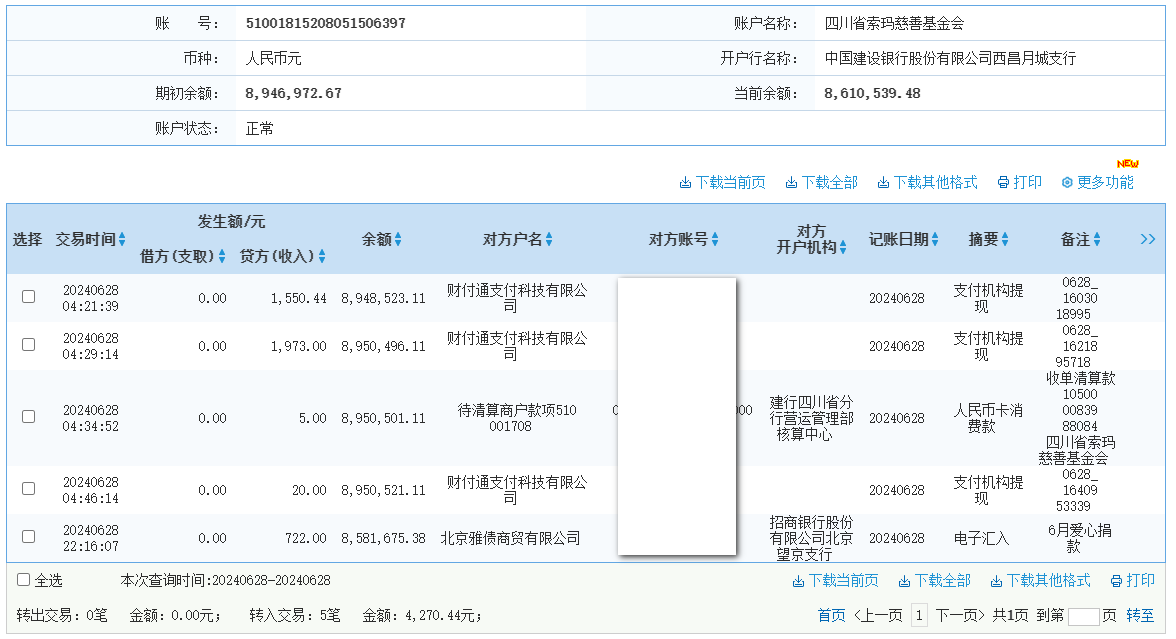Click the top 打印 link
1176x639 pixels.
tap(1028, 183)
